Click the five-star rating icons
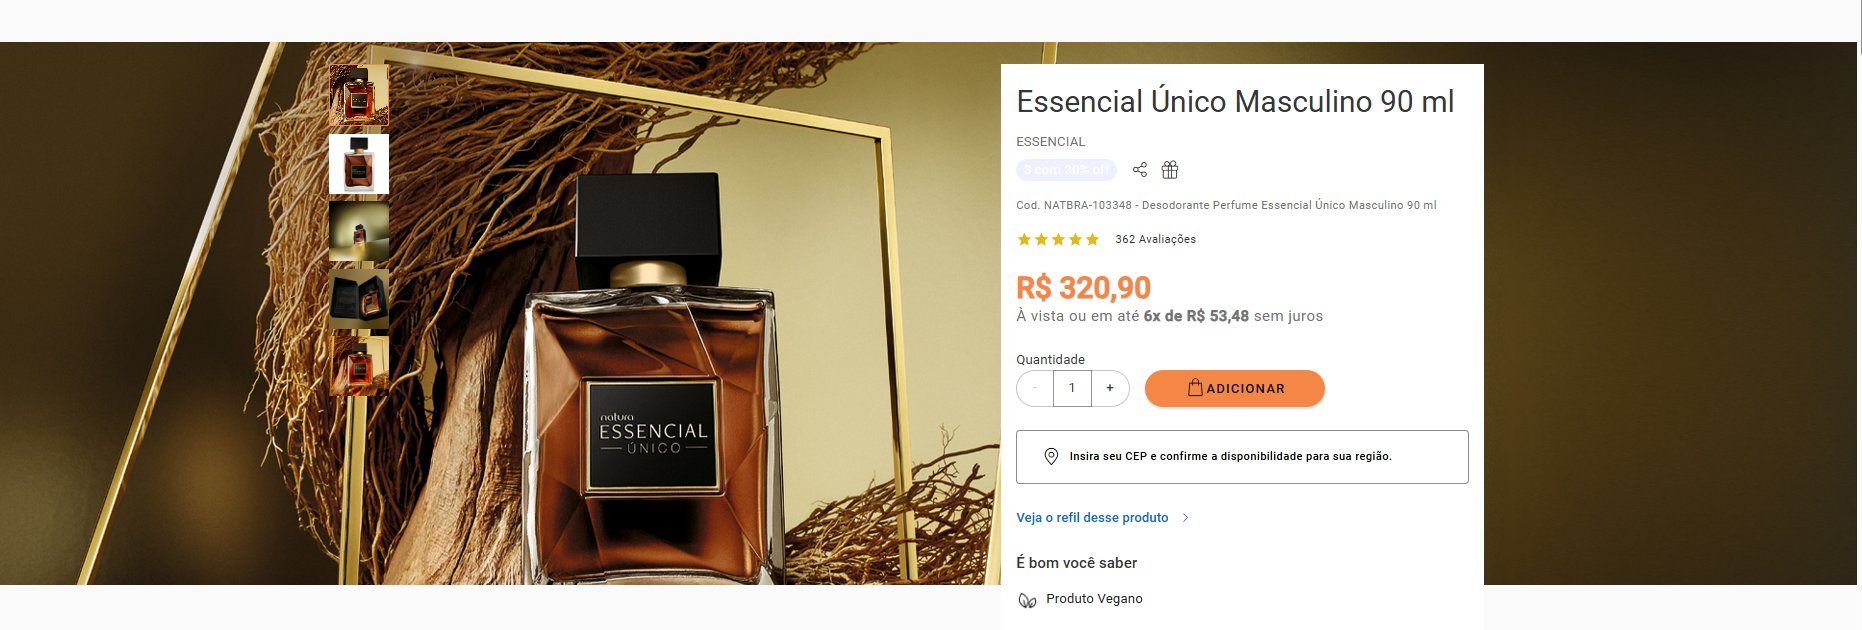Viewport: 1862px width, 630px height. click(x=1058, y=239)
